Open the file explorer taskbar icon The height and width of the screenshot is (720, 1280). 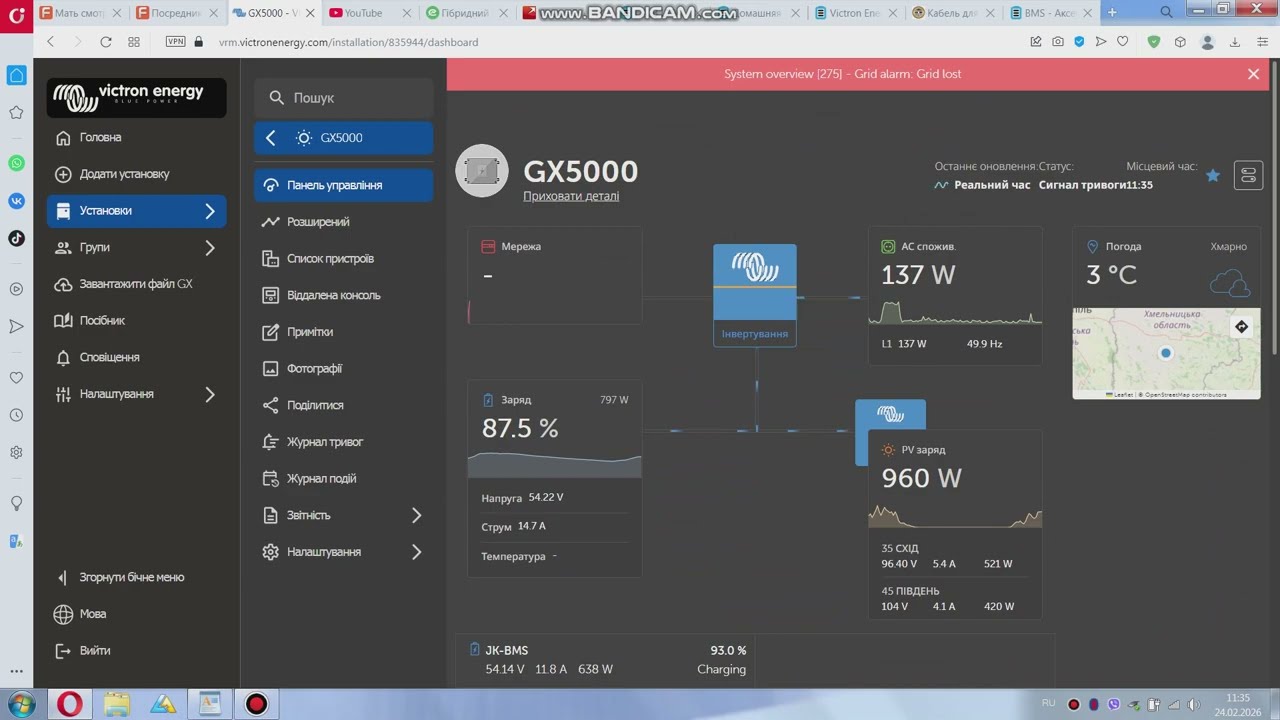pyautogui.click(x=117, y=704)
